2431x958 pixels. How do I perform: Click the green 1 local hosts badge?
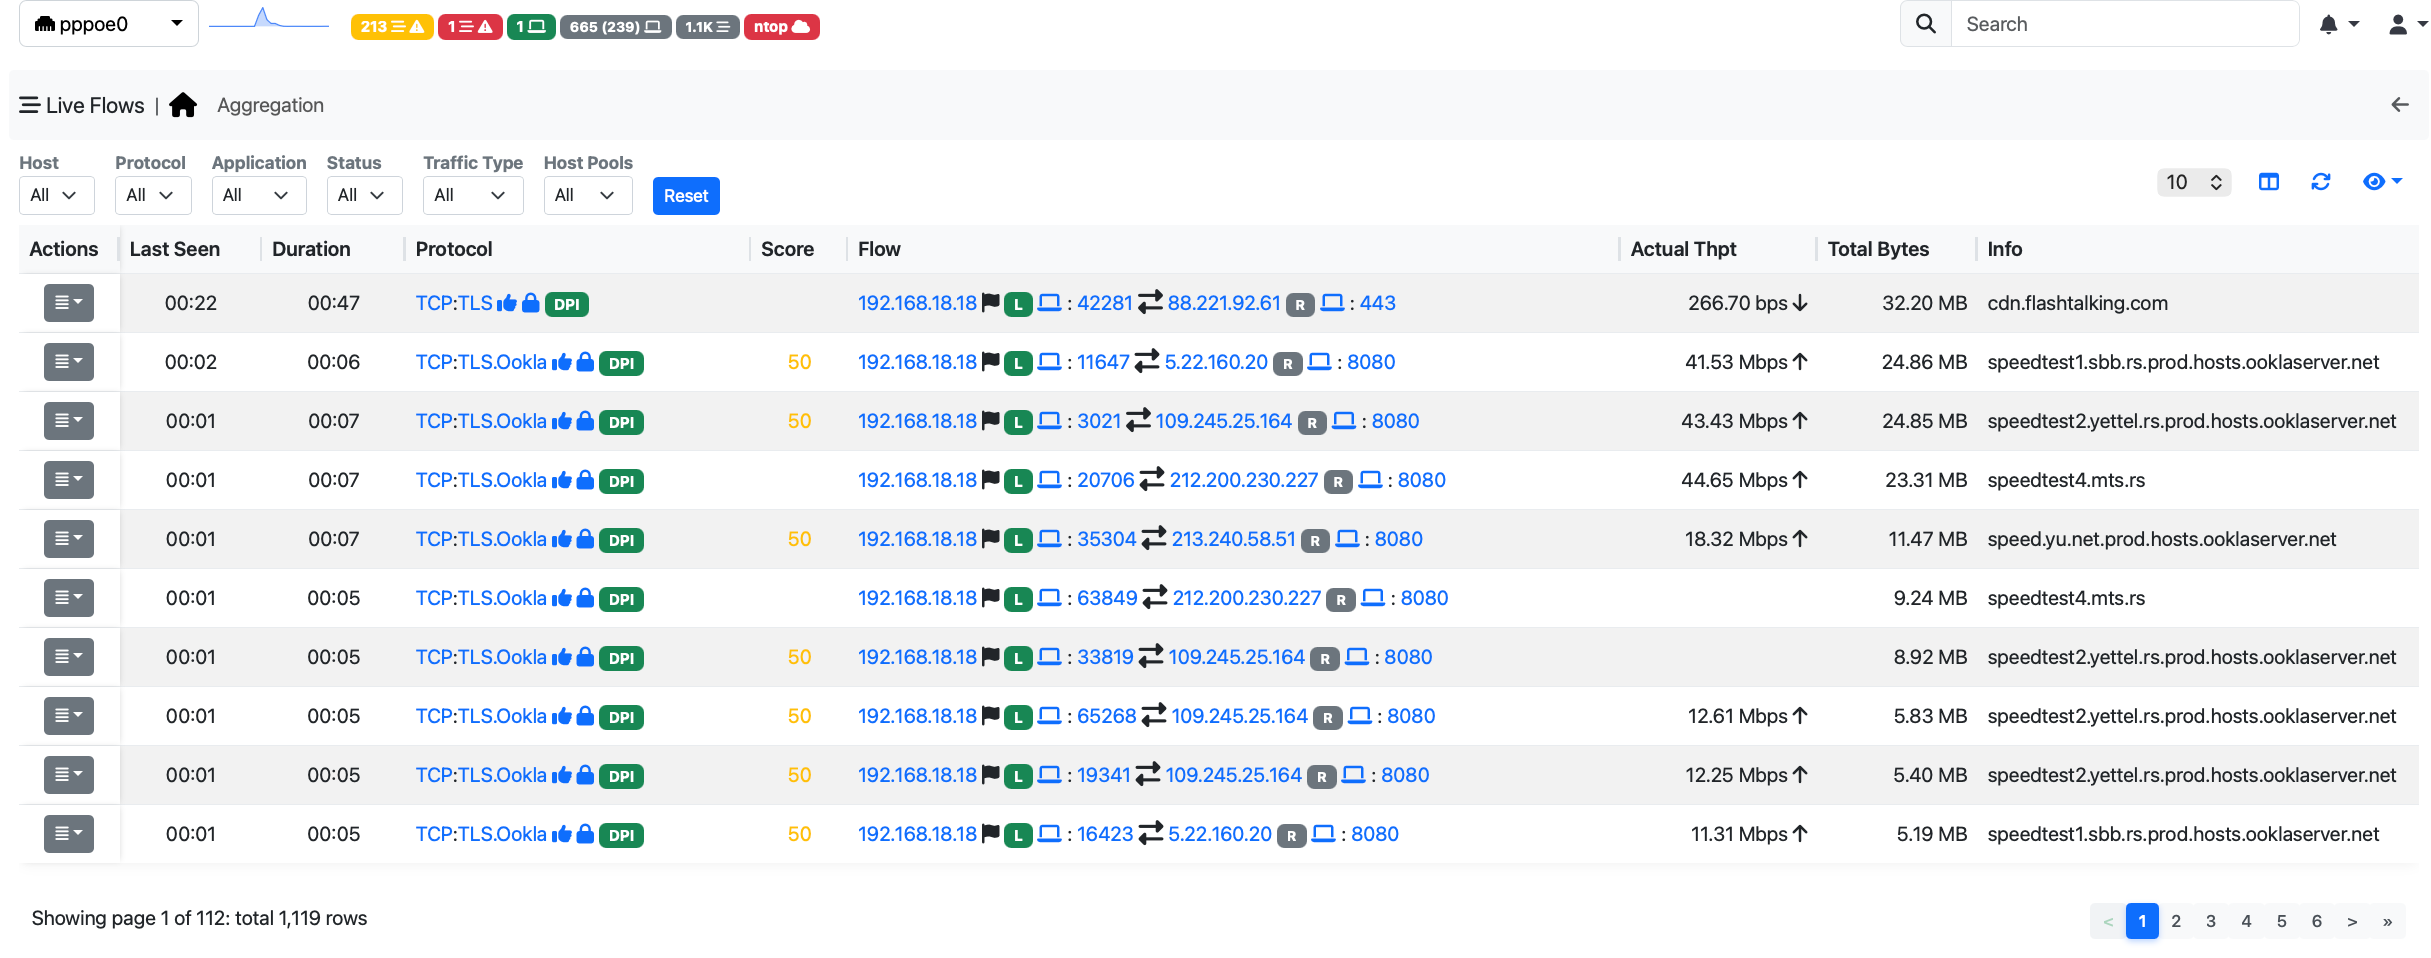pos(531,27)
